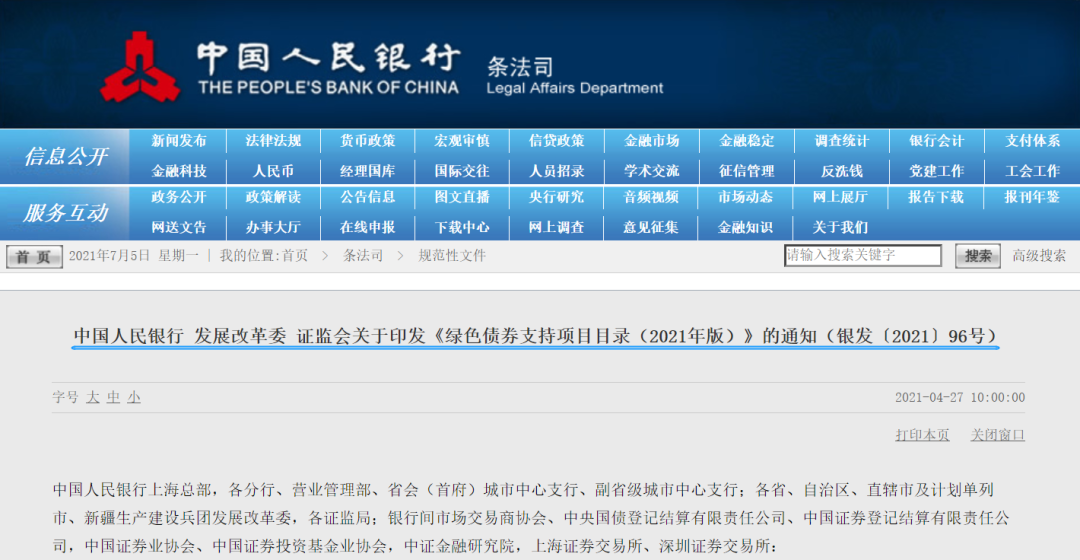Click 打印本页 to print the page

[x=922, y=435]
